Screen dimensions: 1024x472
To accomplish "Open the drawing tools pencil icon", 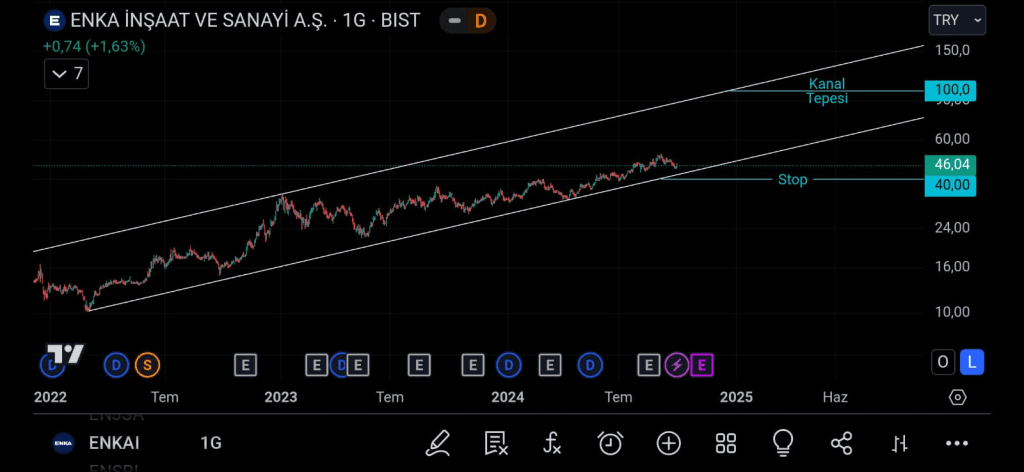I will point(438,443).
